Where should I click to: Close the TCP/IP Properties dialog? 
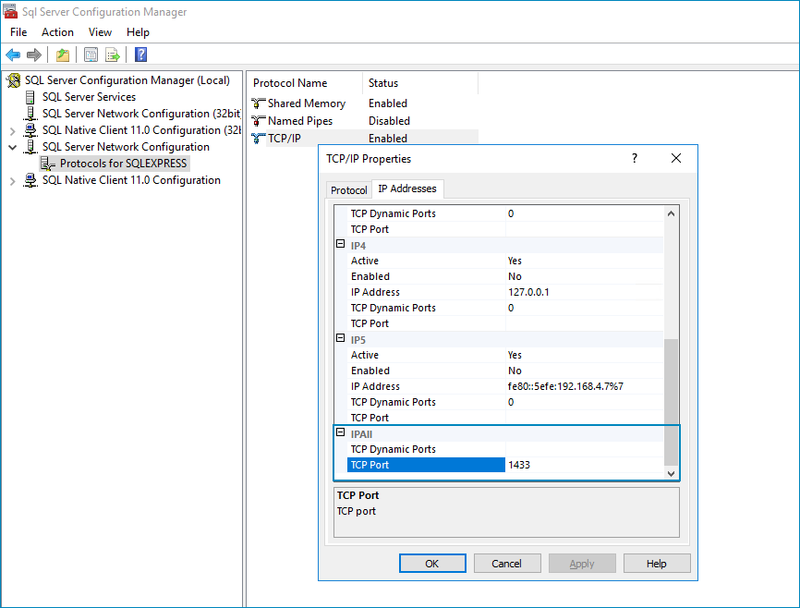[x=676, y=159]
